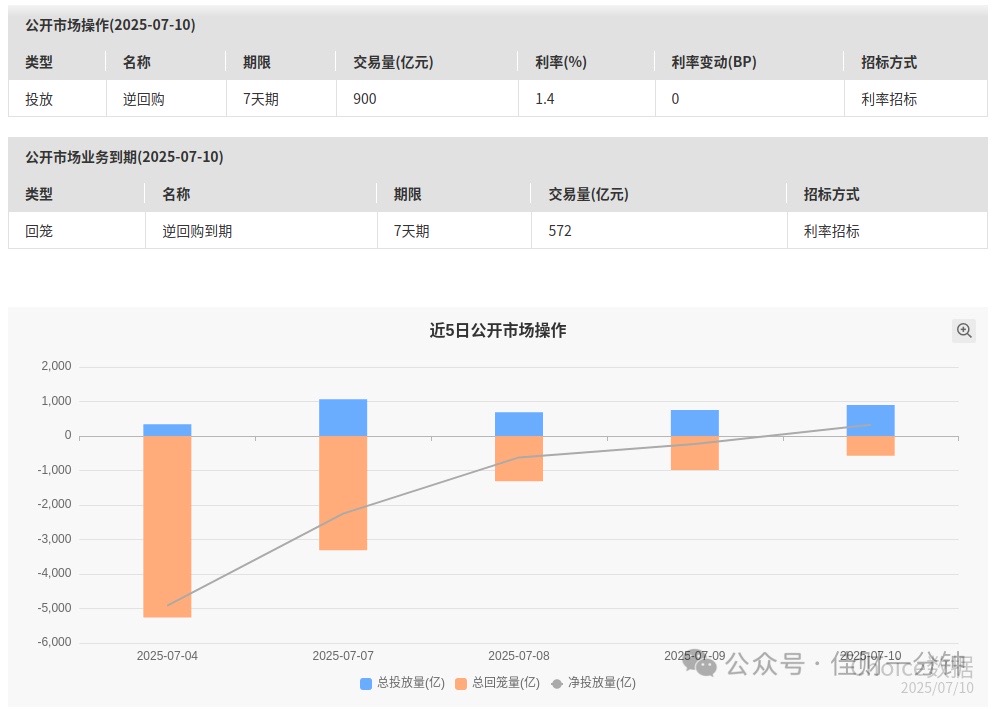Click the blue bar for 2025-07-04
Image resolution: width=997 pixels, height=709 pixels.
point(167,430)
